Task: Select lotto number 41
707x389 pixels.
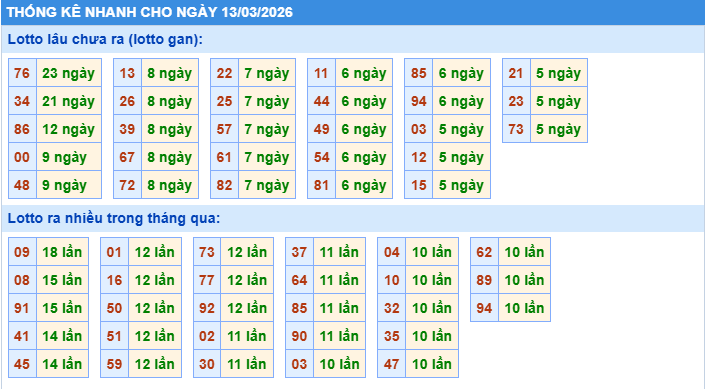Action: (22, 336)
